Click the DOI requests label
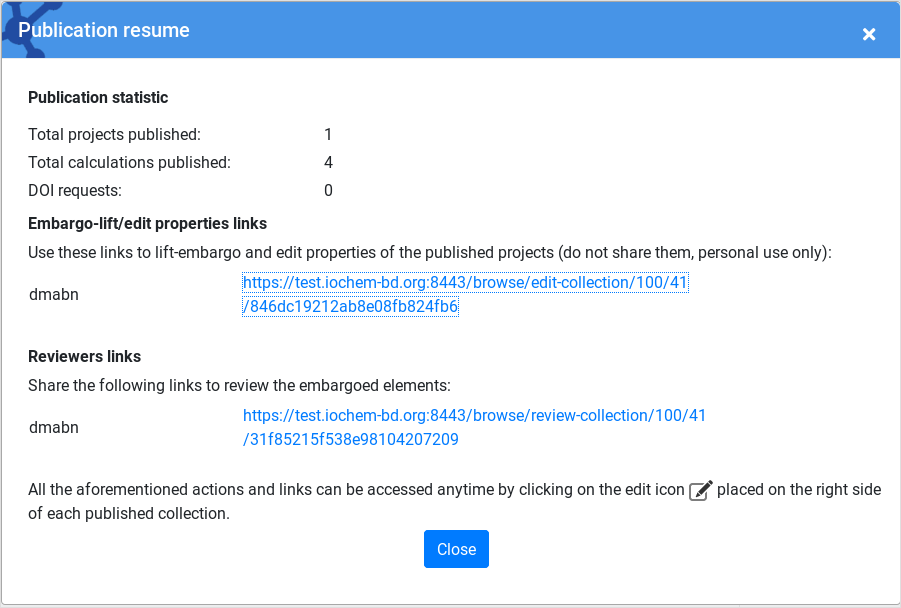This screenshot has height=608, width=901. [75, 190]
